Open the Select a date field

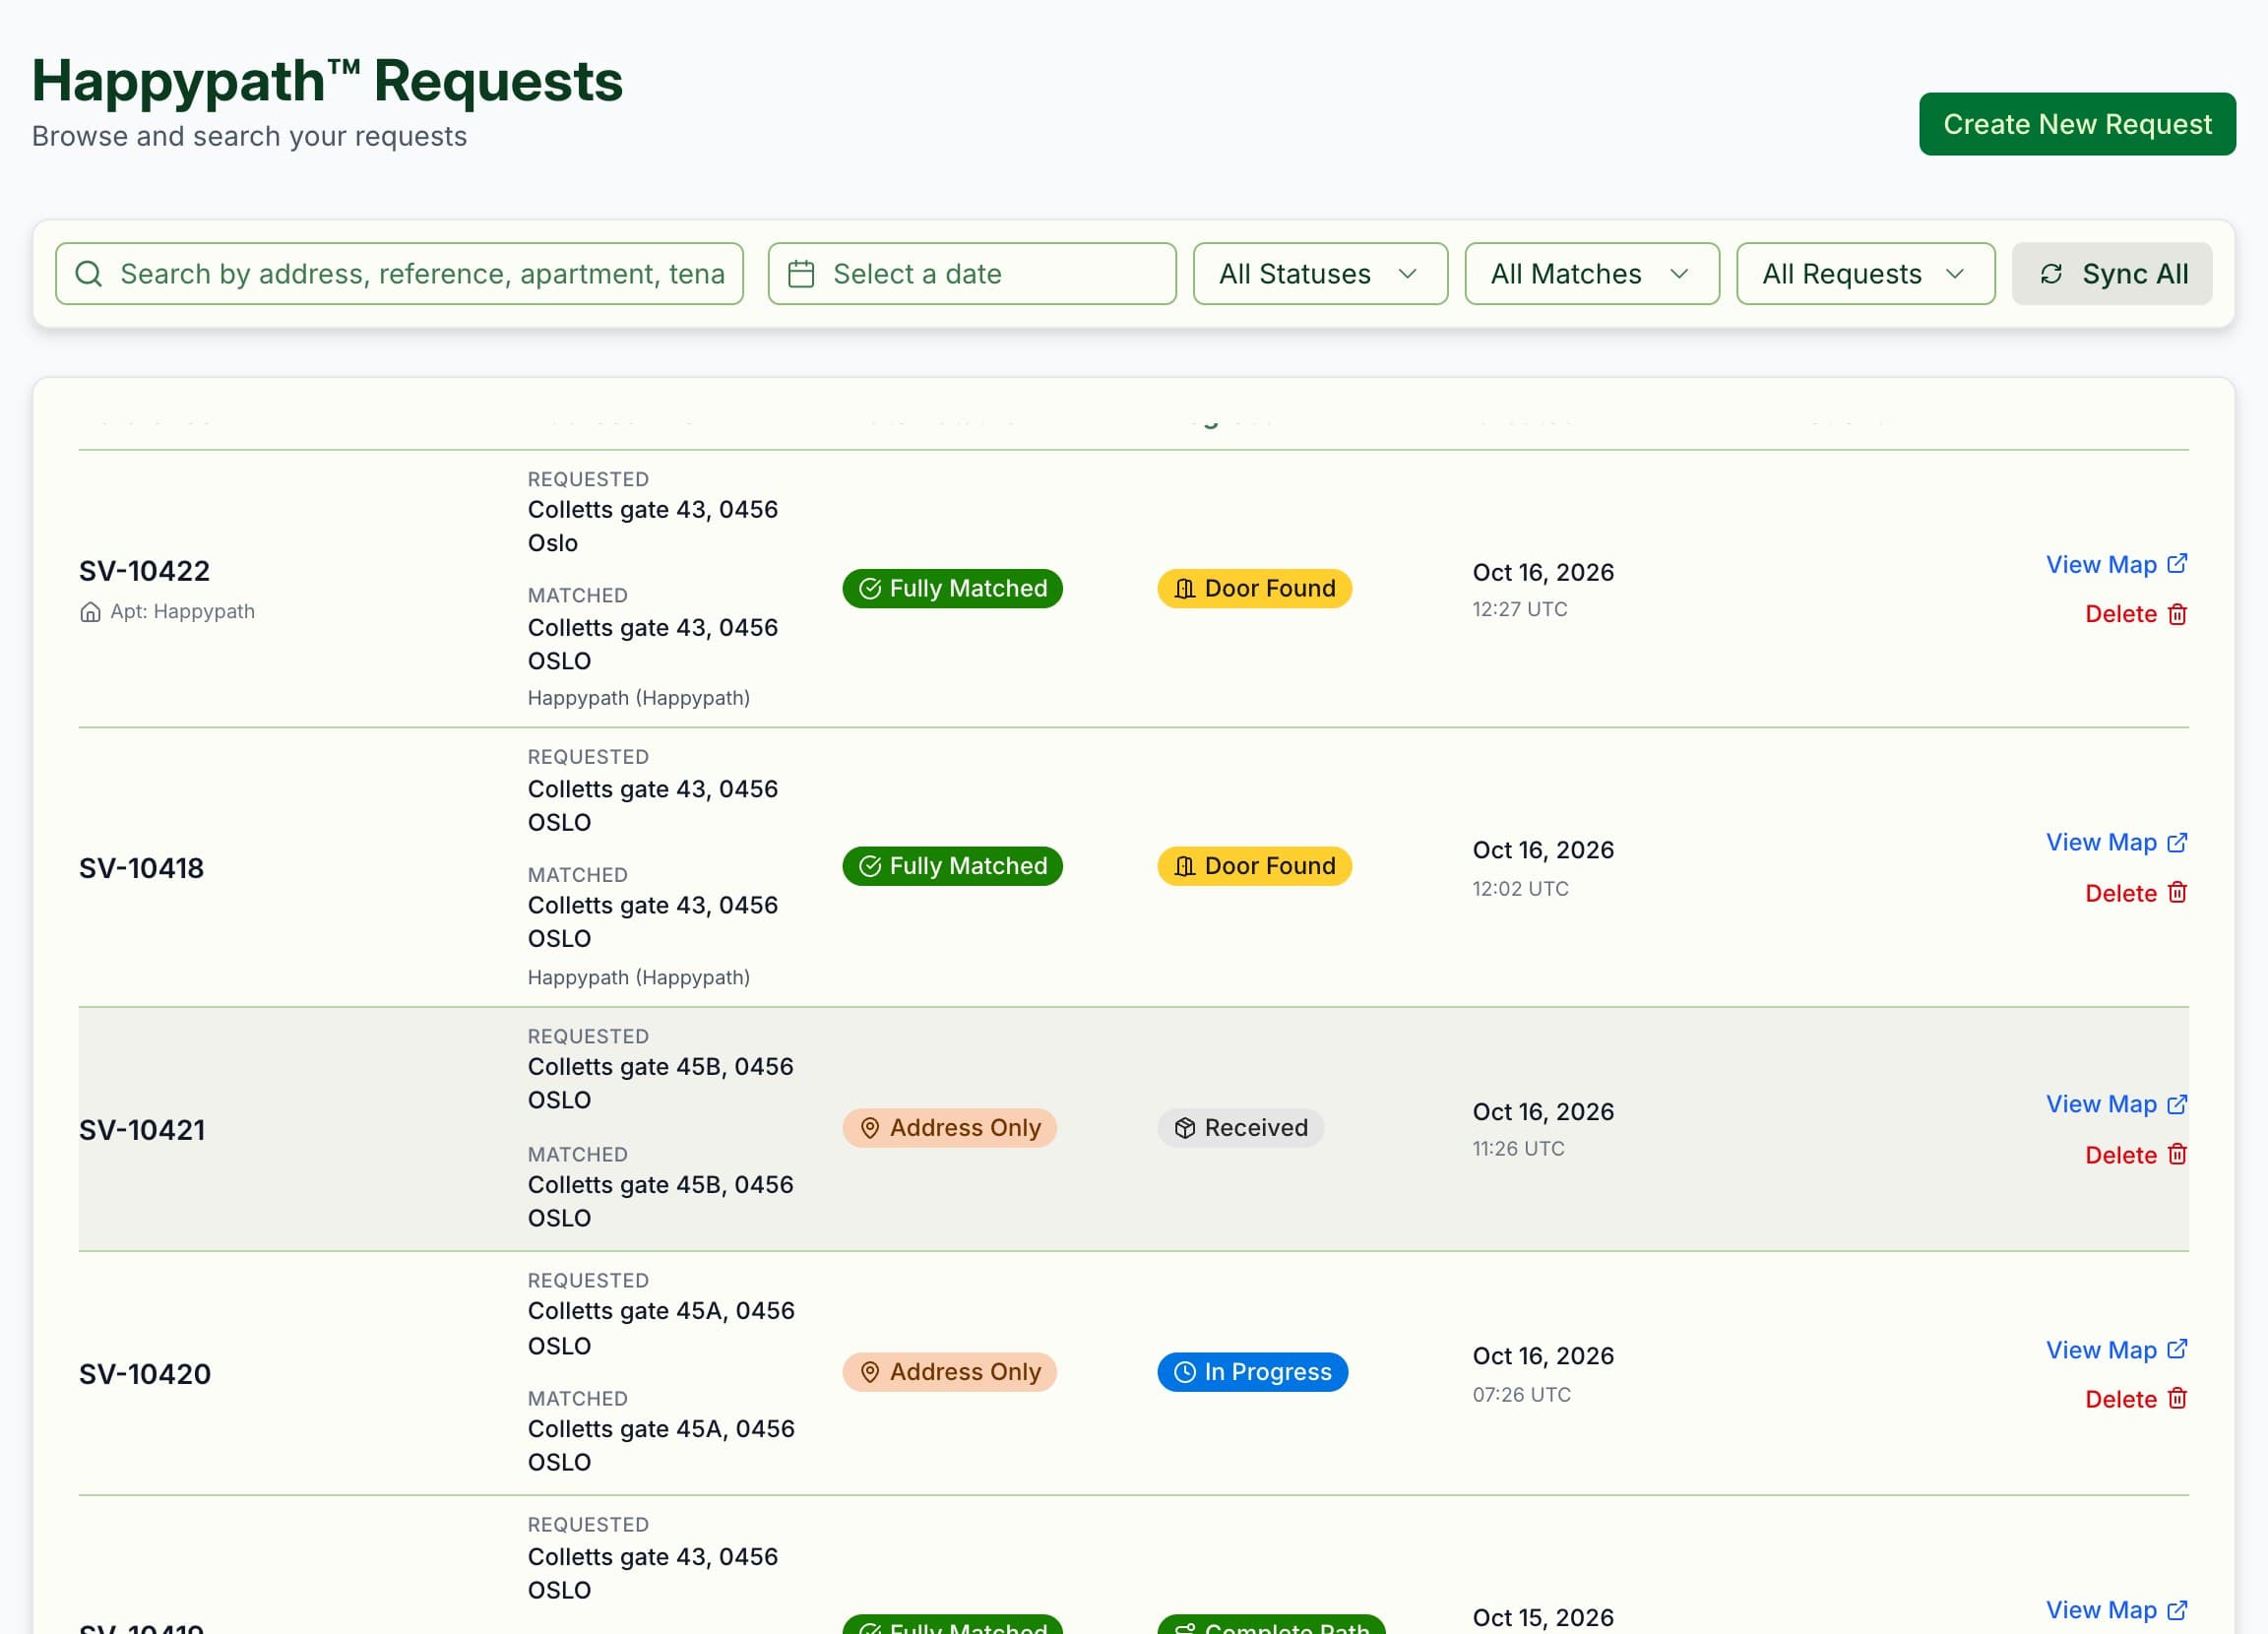pos(972,274)
